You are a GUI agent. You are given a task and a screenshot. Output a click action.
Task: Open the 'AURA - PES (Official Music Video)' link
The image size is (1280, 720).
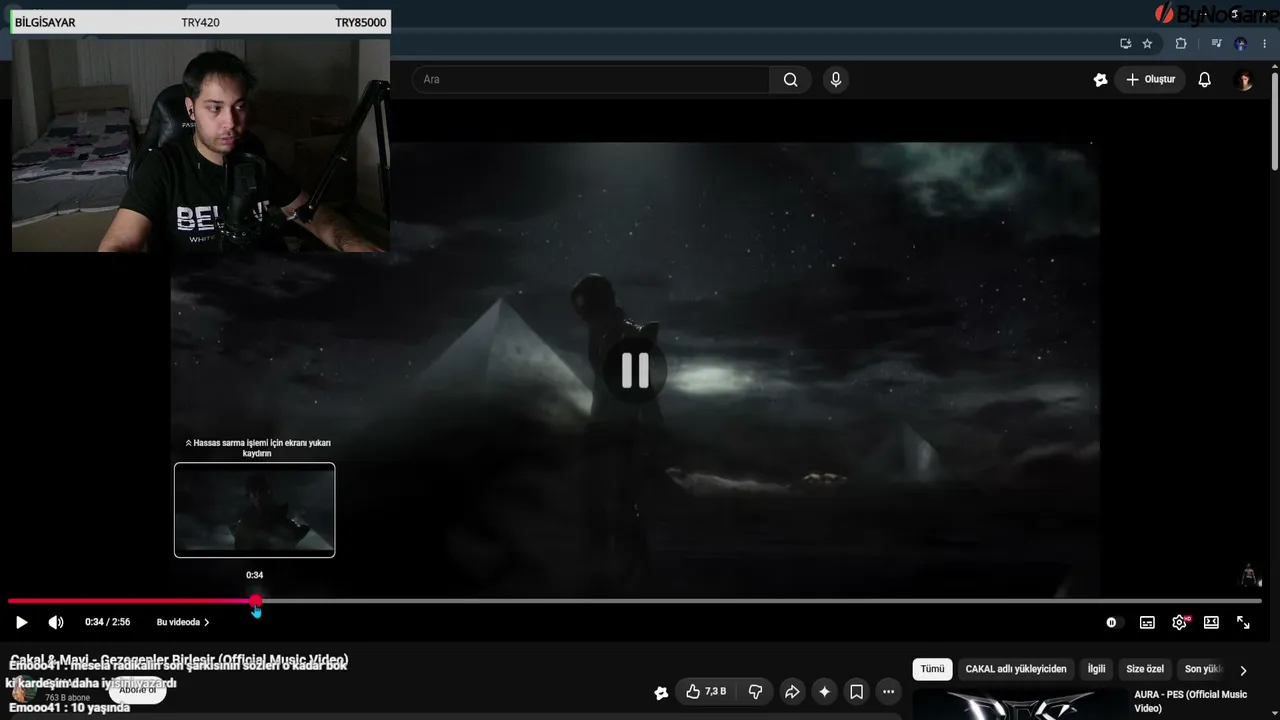tap(1190, 701)
